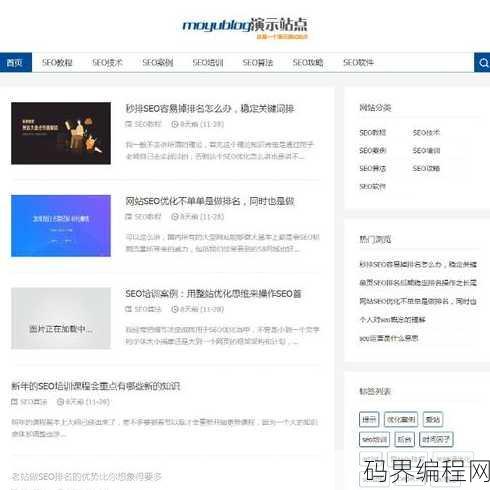The width and height of the screenshot is (490, 490).
Task: Click clock icon under SEO培训案例 article
Action: pyautogui.click(x=175, y=309)
